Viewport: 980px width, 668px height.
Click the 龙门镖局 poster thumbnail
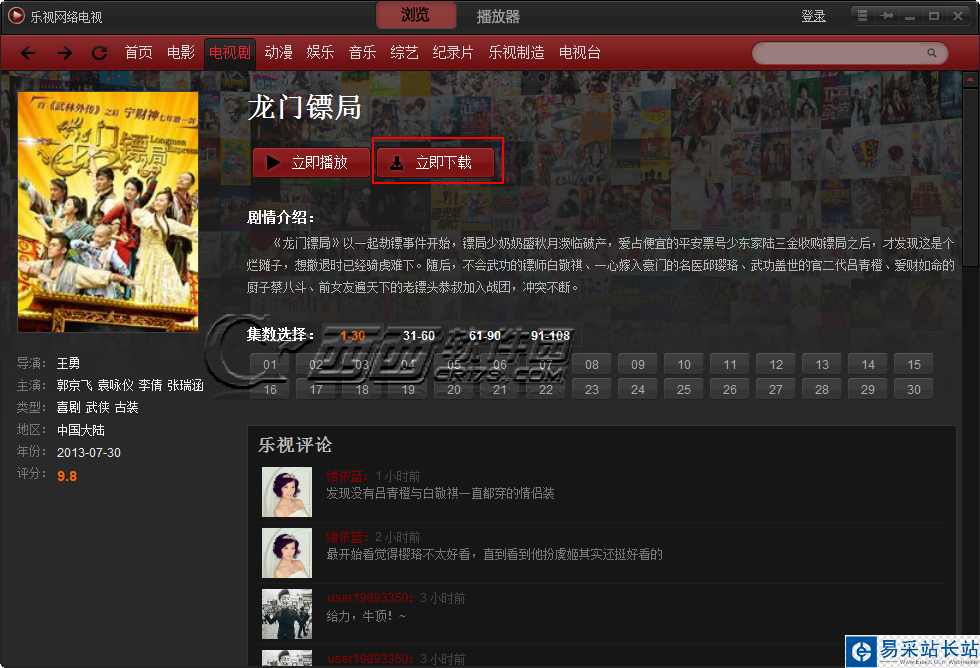[x=108, y=212]
